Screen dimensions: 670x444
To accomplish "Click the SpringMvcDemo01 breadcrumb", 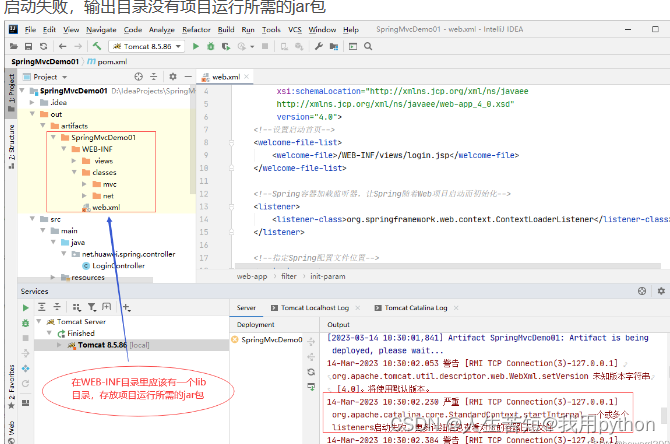I will click(45, 62).
